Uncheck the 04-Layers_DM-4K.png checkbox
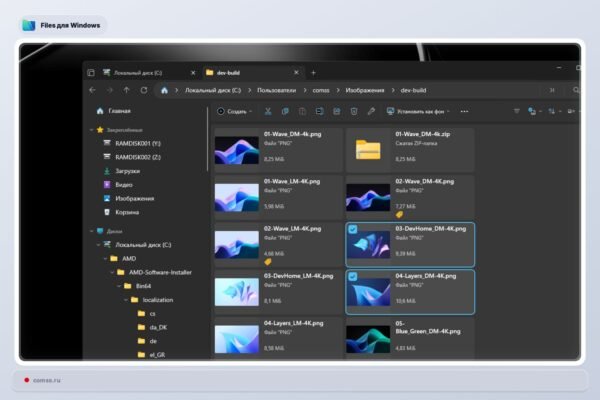600x400 pixels. point(353,276)
